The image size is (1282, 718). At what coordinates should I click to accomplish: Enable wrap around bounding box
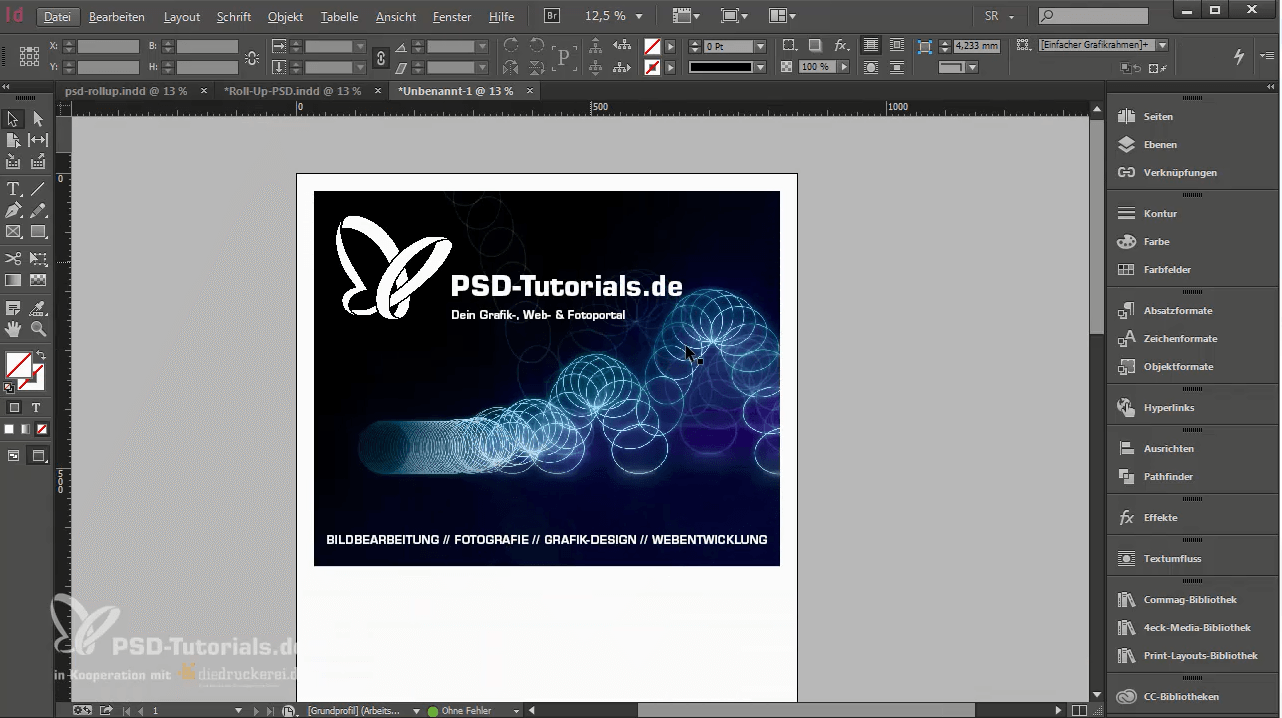click(897, 46)
